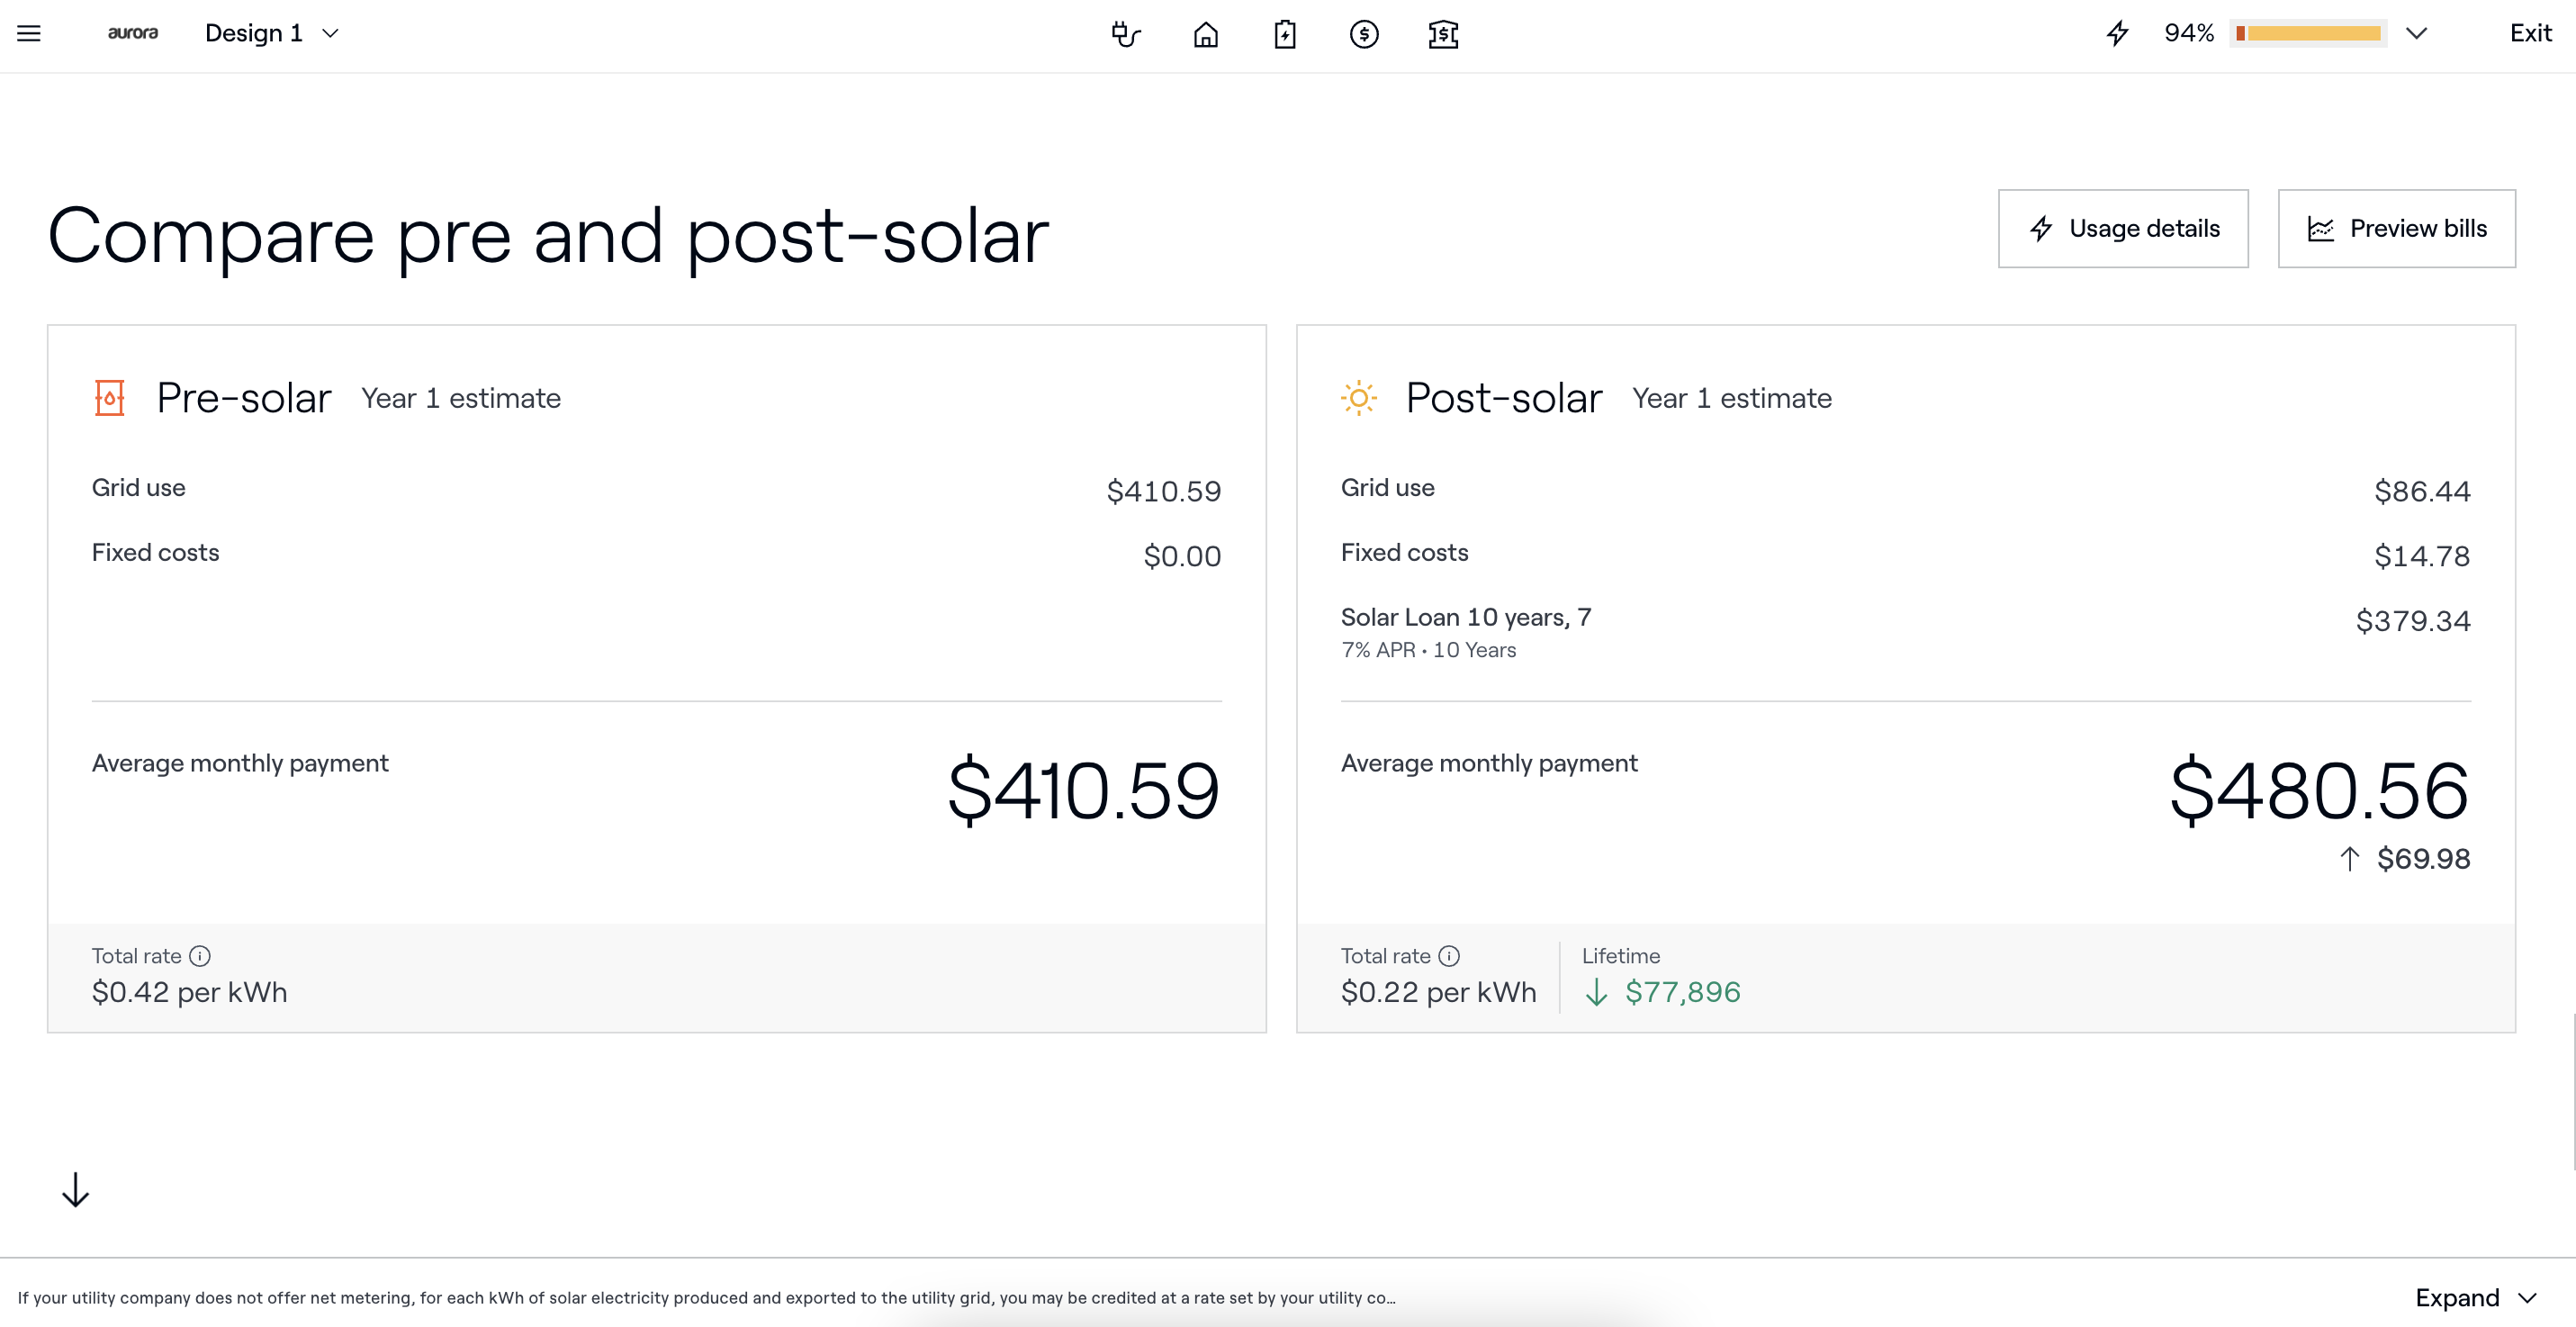Open the house design icon
Viewport: 2576px width, 1327px height.
pos(1205,35)
